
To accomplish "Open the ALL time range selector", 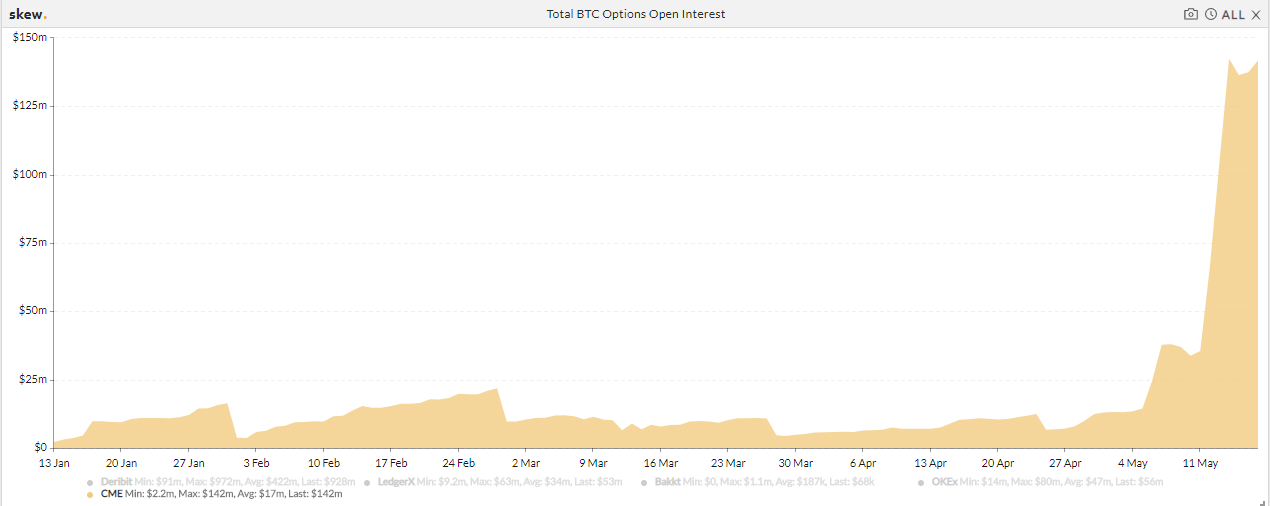I will [1233, 14].
